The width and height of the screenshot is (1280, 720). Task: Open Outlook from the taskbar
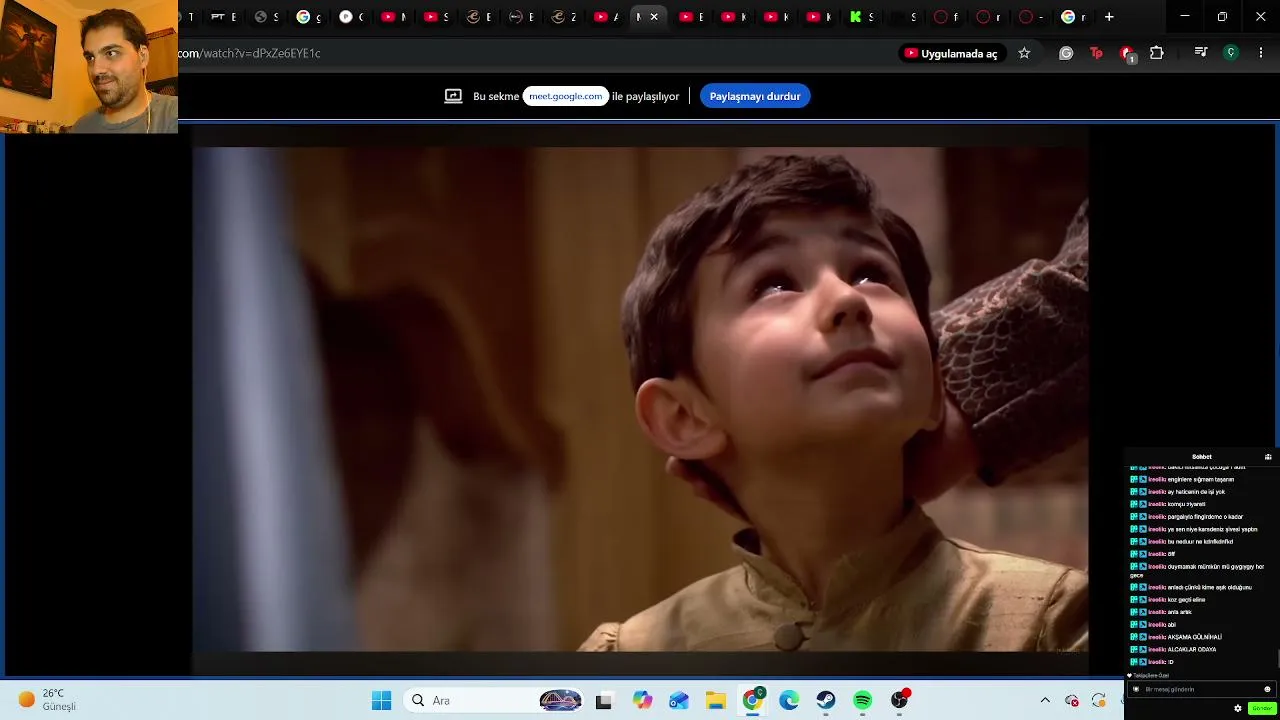tap(679, 701)
